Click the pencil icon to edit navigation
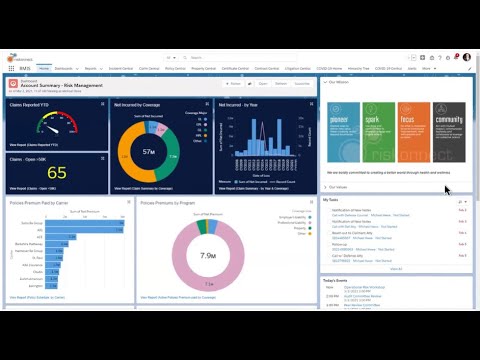This screenshot has height=360, width=480. [470, 69]
